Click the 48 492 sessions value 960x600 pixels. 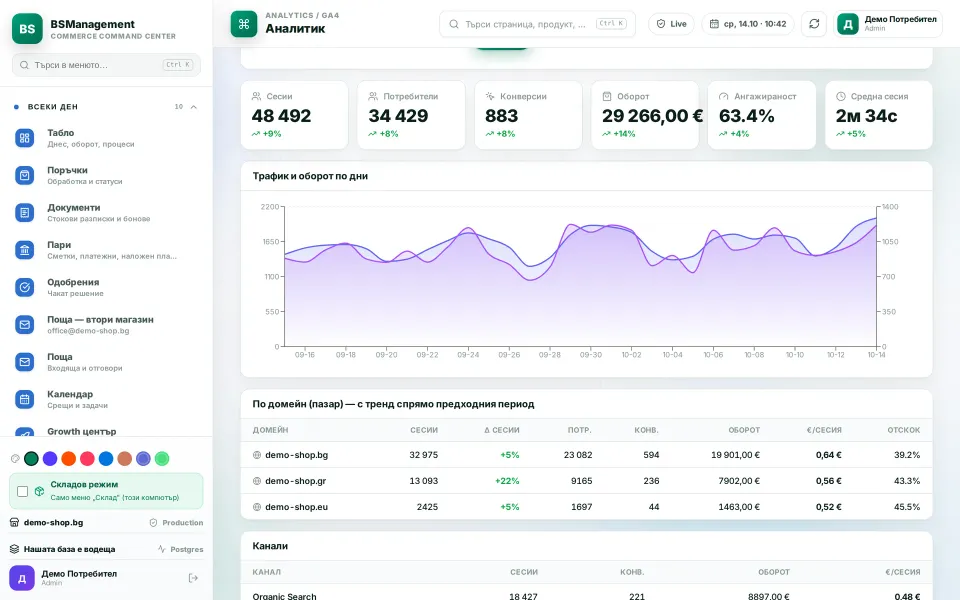[281, 116]
